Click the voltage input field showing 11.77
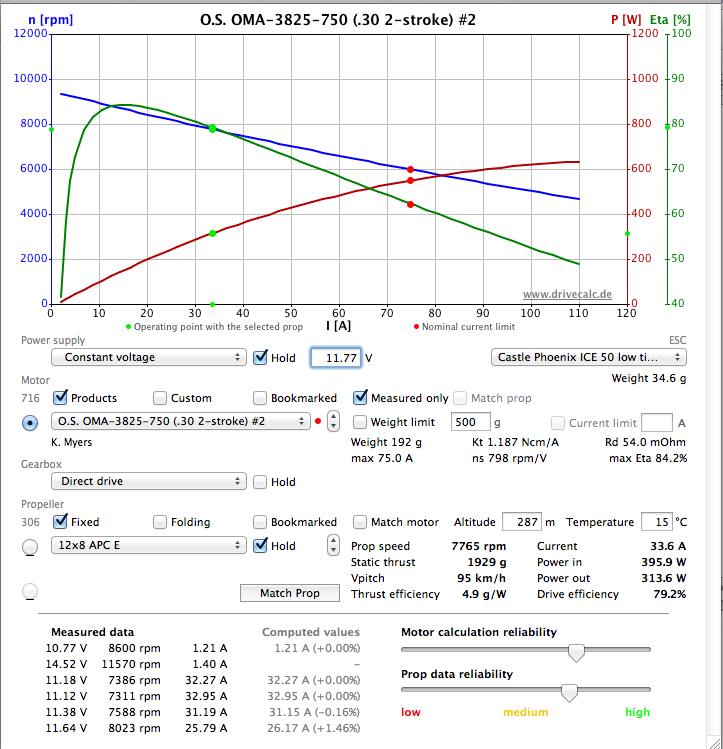The height and width of the screenshot is (749, 723). [x=336, y=358]
